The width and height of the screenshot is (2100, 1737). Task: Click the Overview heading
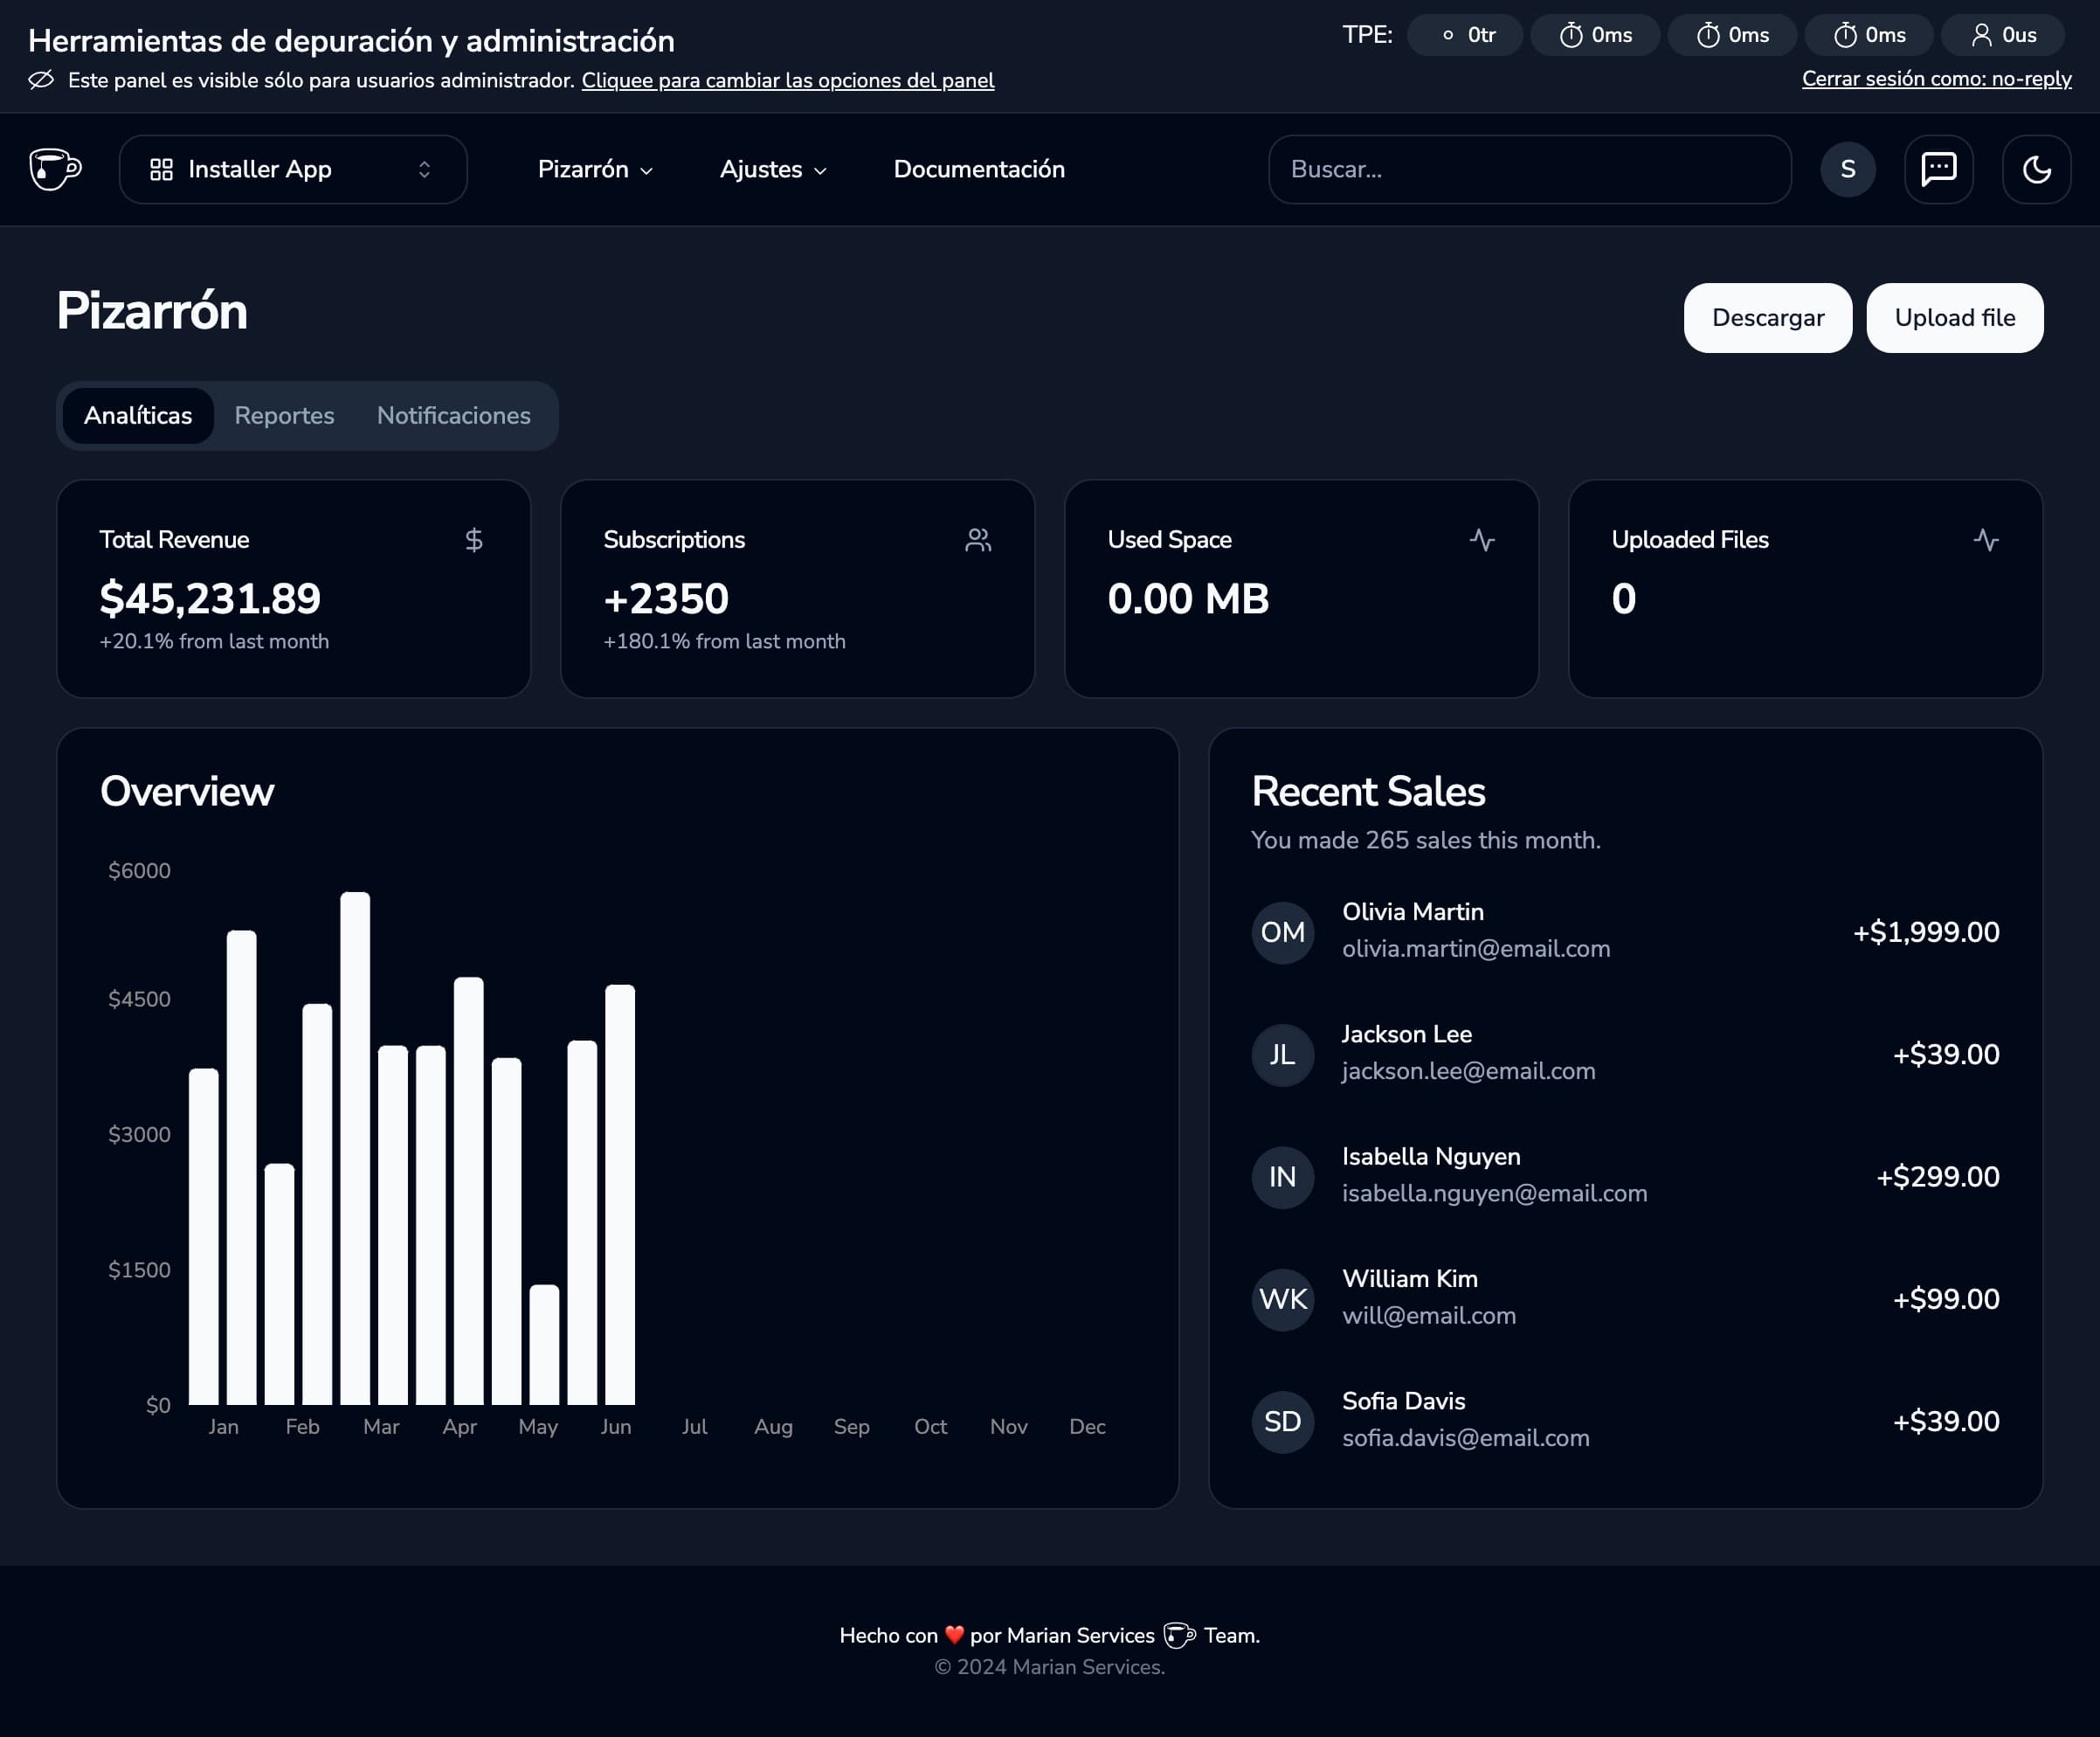point(187,791)
